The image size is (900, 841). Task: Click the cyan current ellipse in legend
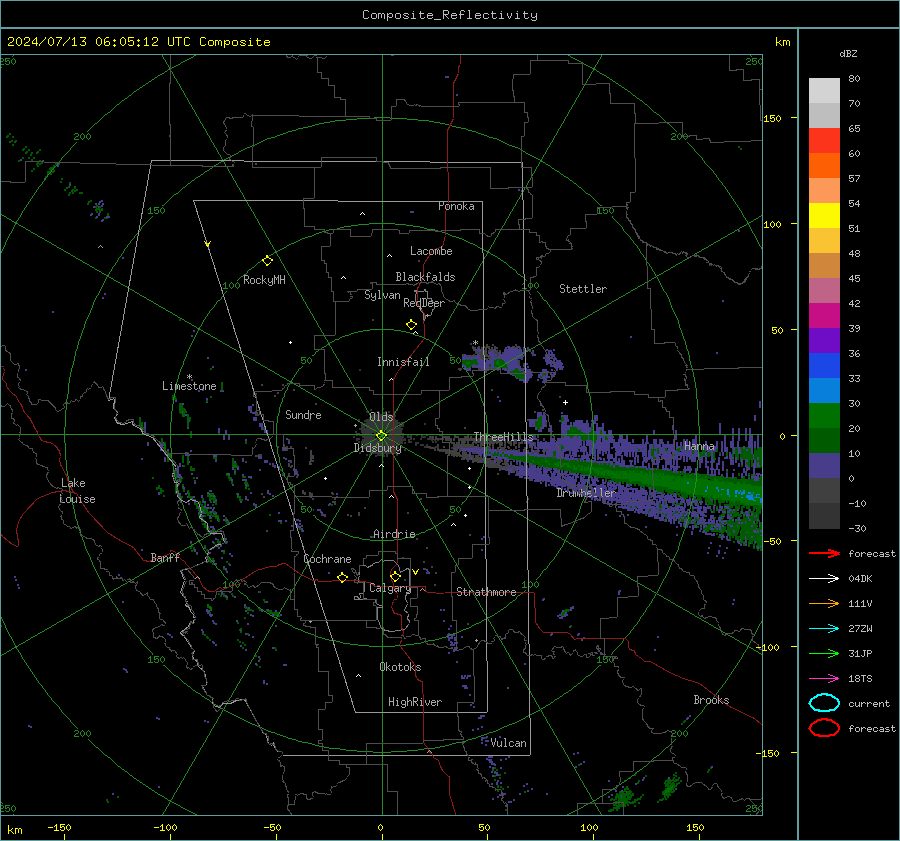coord(824,703)
